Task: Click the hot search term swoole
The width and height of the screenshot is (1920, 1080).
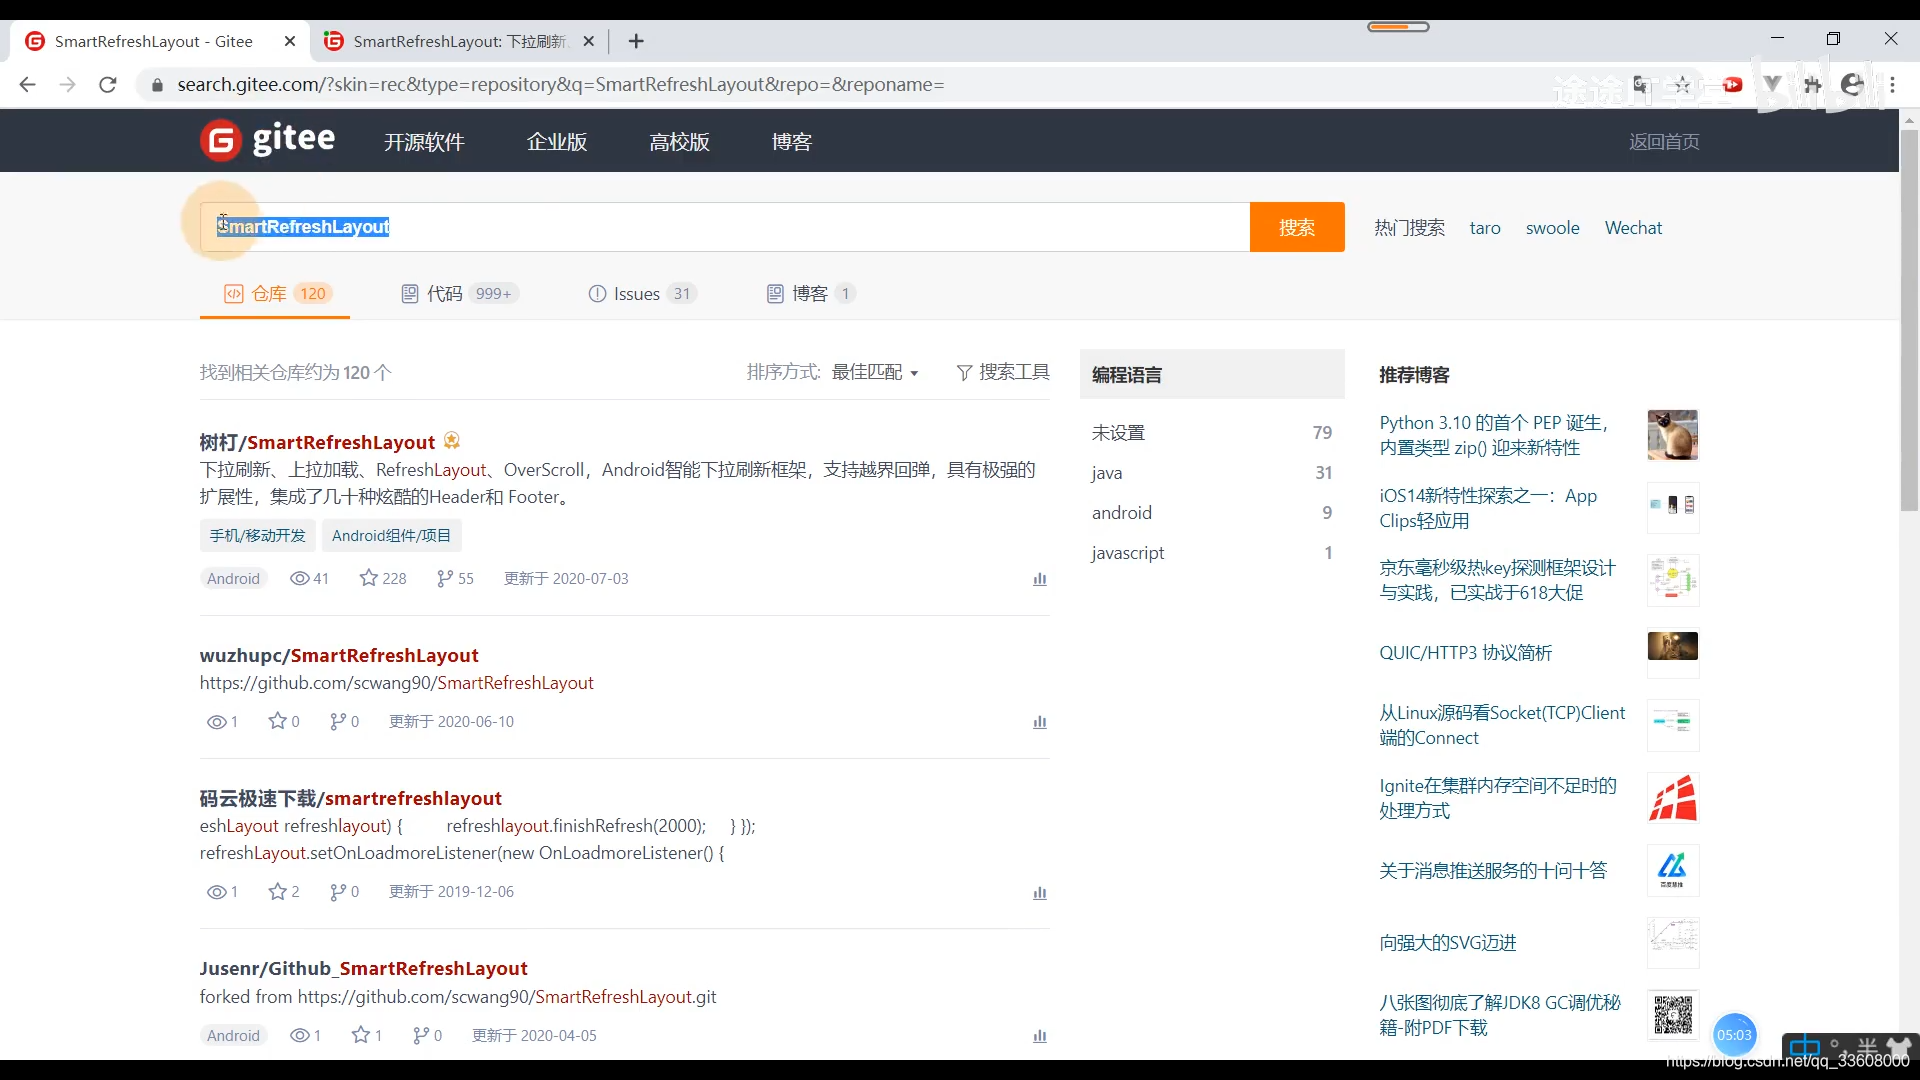Action: [x=1552, y=228]
